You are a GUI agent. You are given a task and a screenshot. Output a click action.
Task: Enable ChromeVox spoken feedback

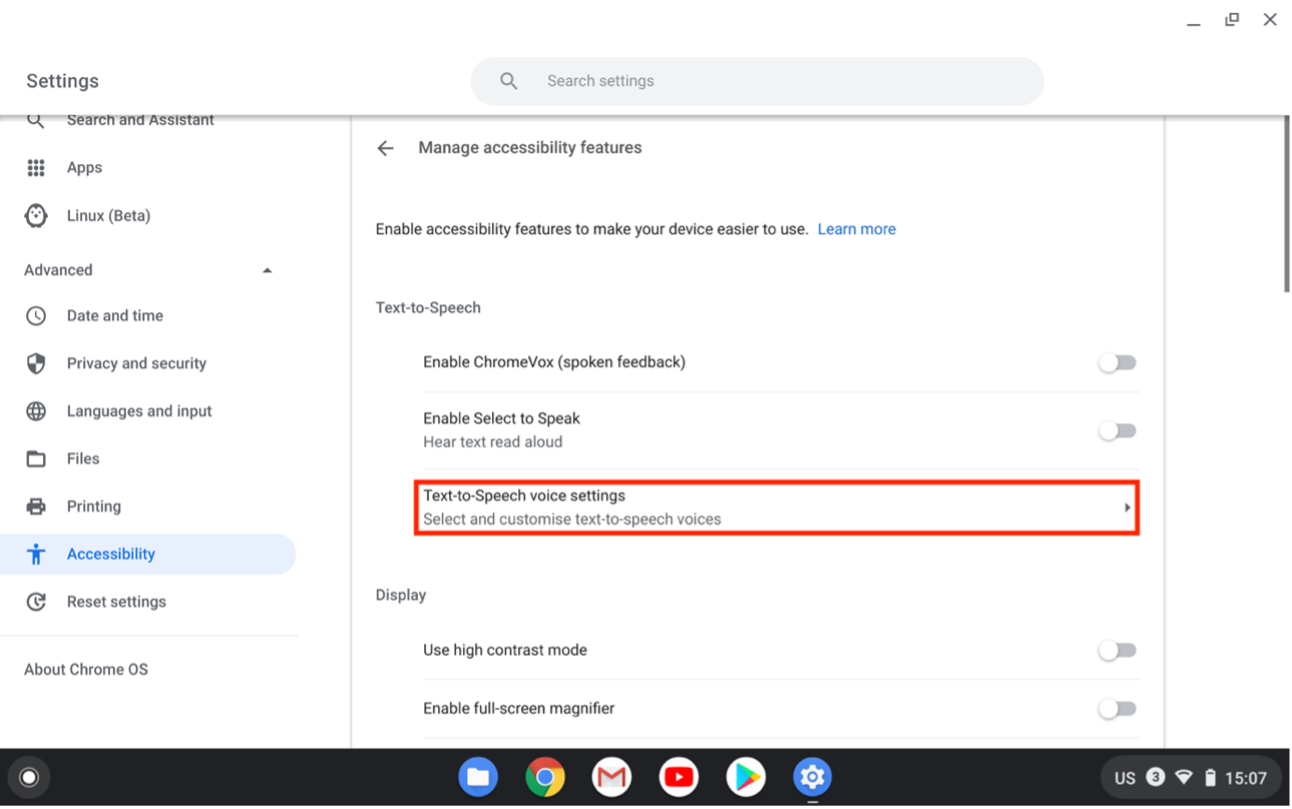(x=1117, y=362)
